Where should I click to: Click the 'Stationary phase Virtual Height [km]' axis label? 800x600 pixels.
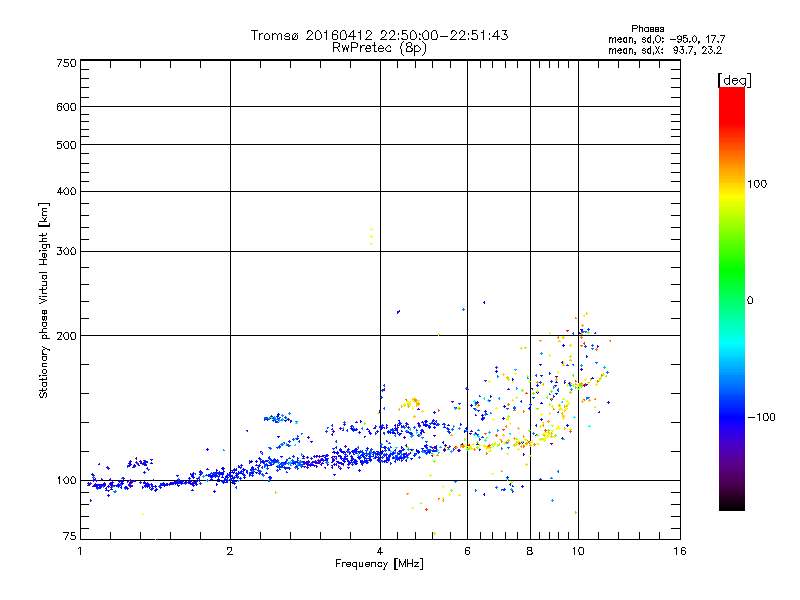[44, 301]
